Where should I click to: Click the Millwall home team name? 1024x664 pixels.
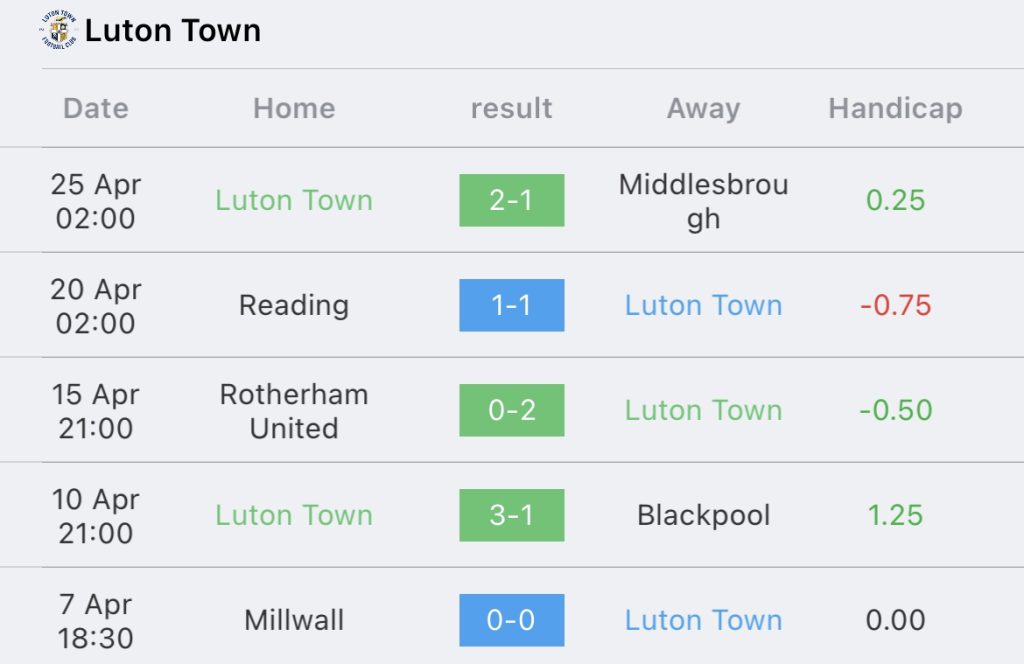(294, 620)
